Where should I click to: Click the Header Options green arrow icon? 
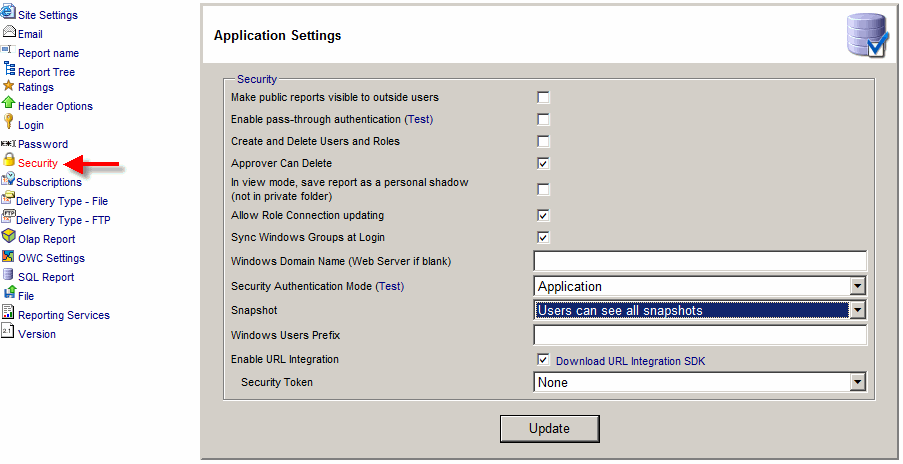[8, 102]
